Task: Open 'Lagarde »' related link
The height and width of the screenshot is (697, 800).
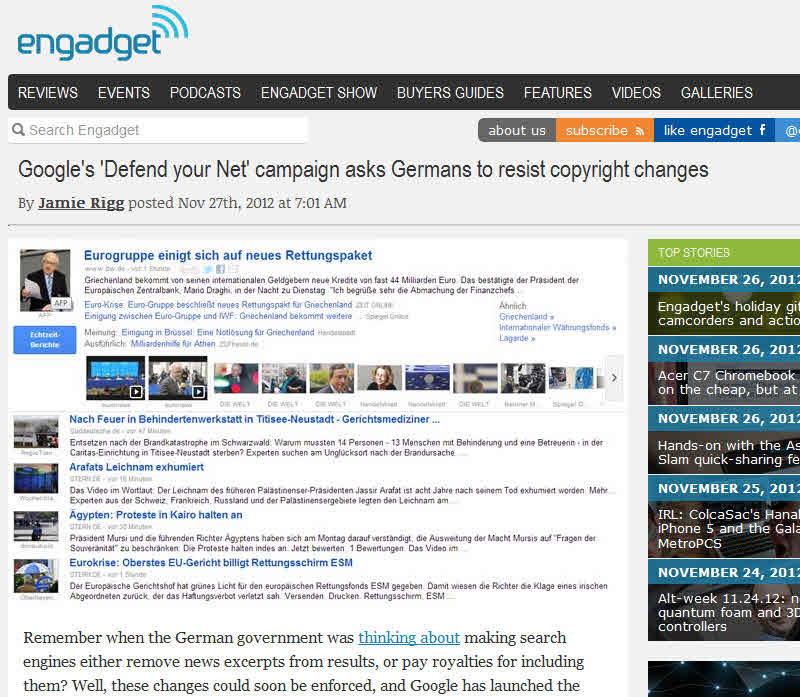Action: (517, 338)
